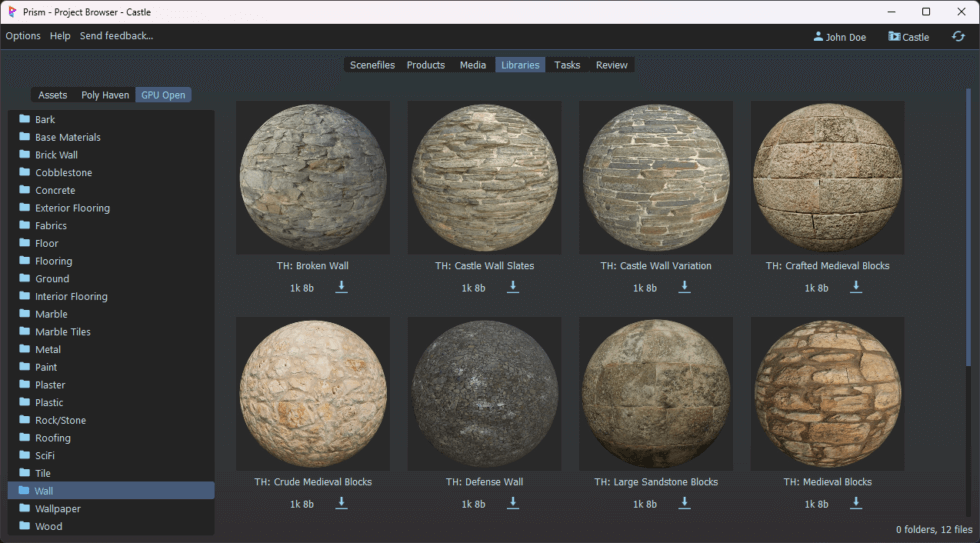Click the Medieval Blocks sphere thumbnail
Image resolution: width=980 pixels, height=543 pixels.
(827, 394)
